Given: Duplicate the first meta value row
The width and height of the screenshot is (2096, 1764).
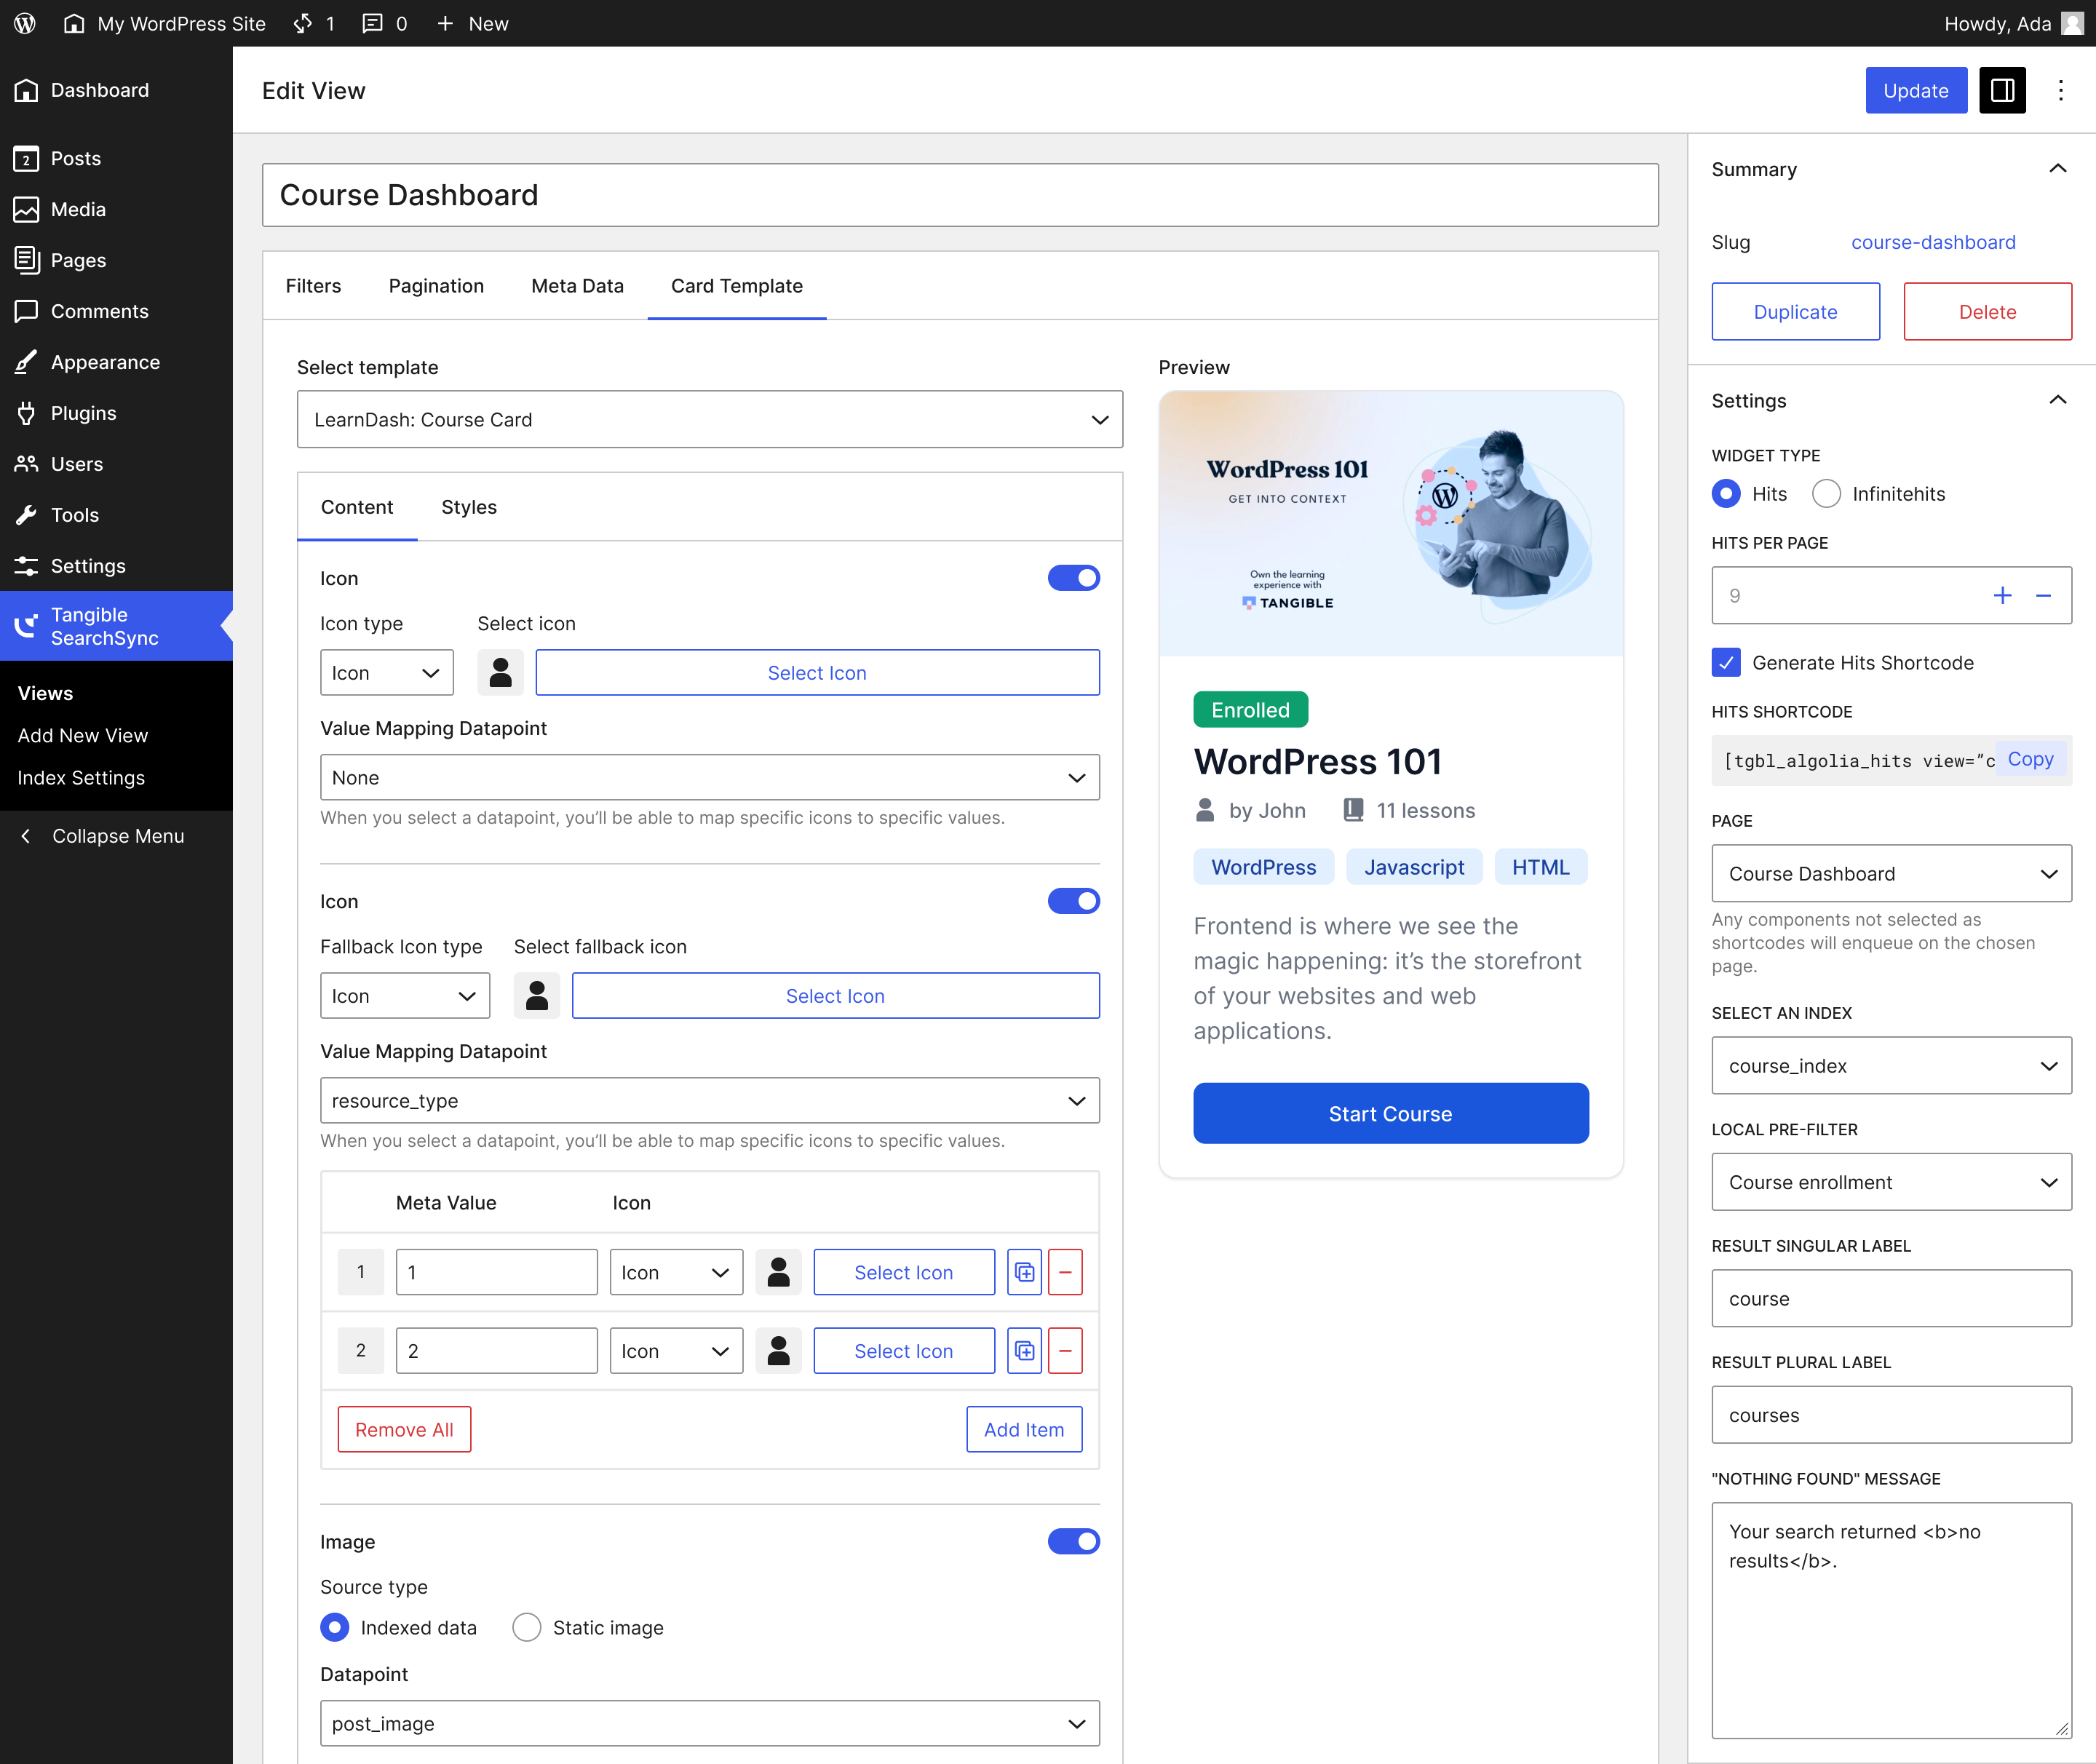Looking at the screenshot, I should 1024,1272.
